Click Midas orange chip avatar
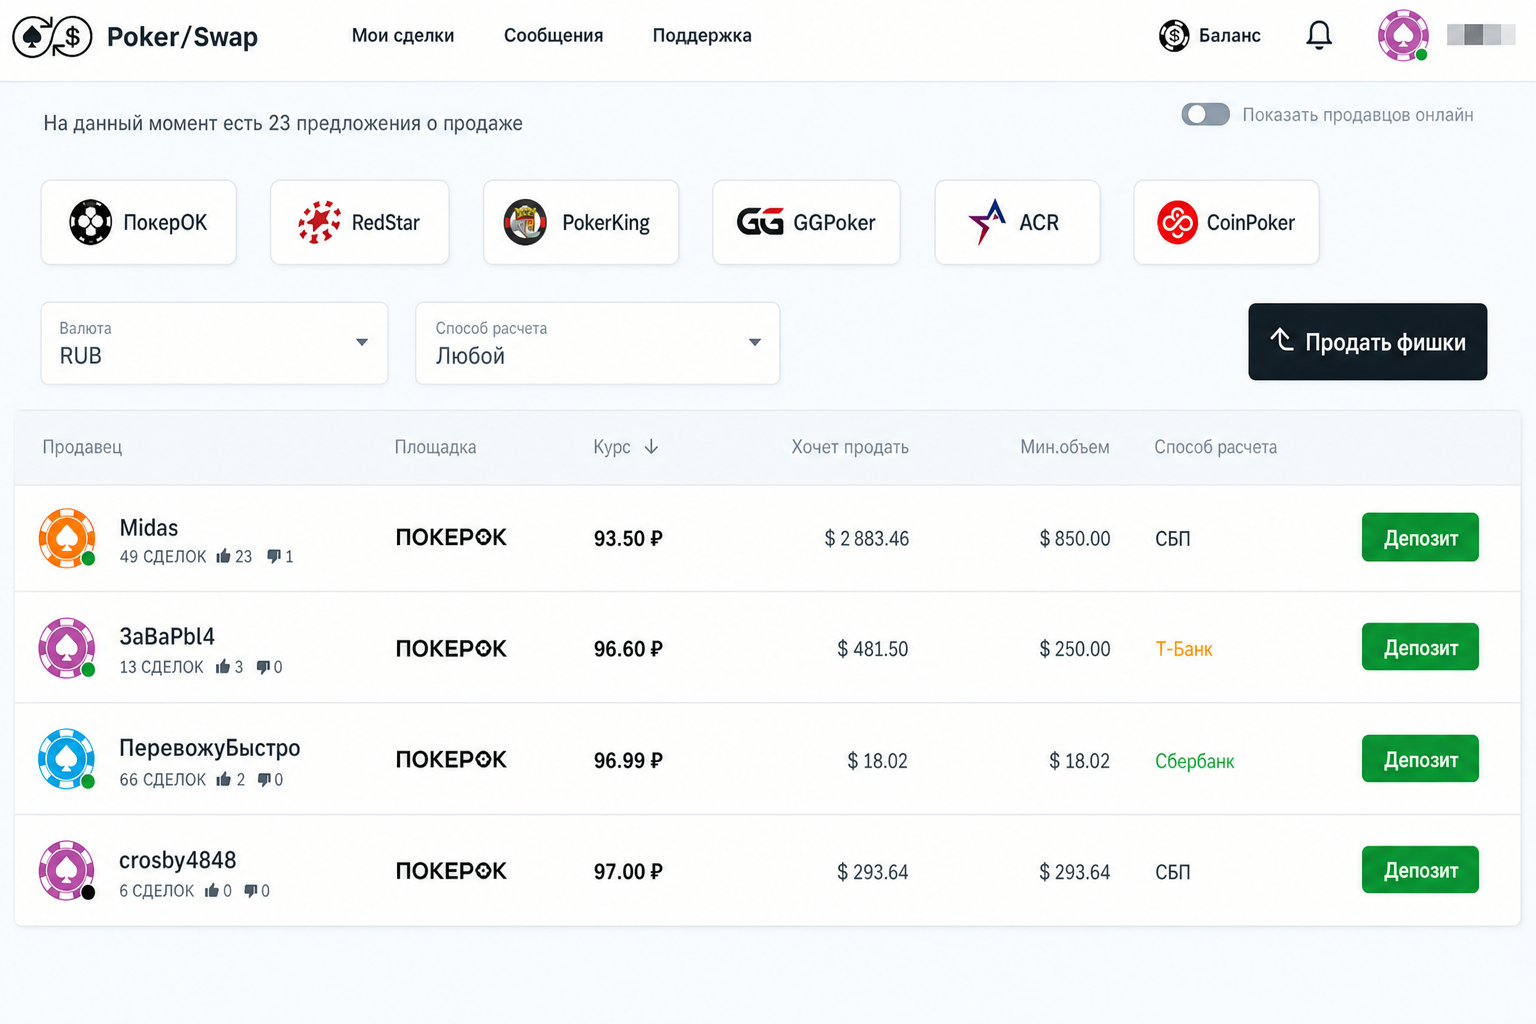The image size is (1536, 1024). pos(67,538)
